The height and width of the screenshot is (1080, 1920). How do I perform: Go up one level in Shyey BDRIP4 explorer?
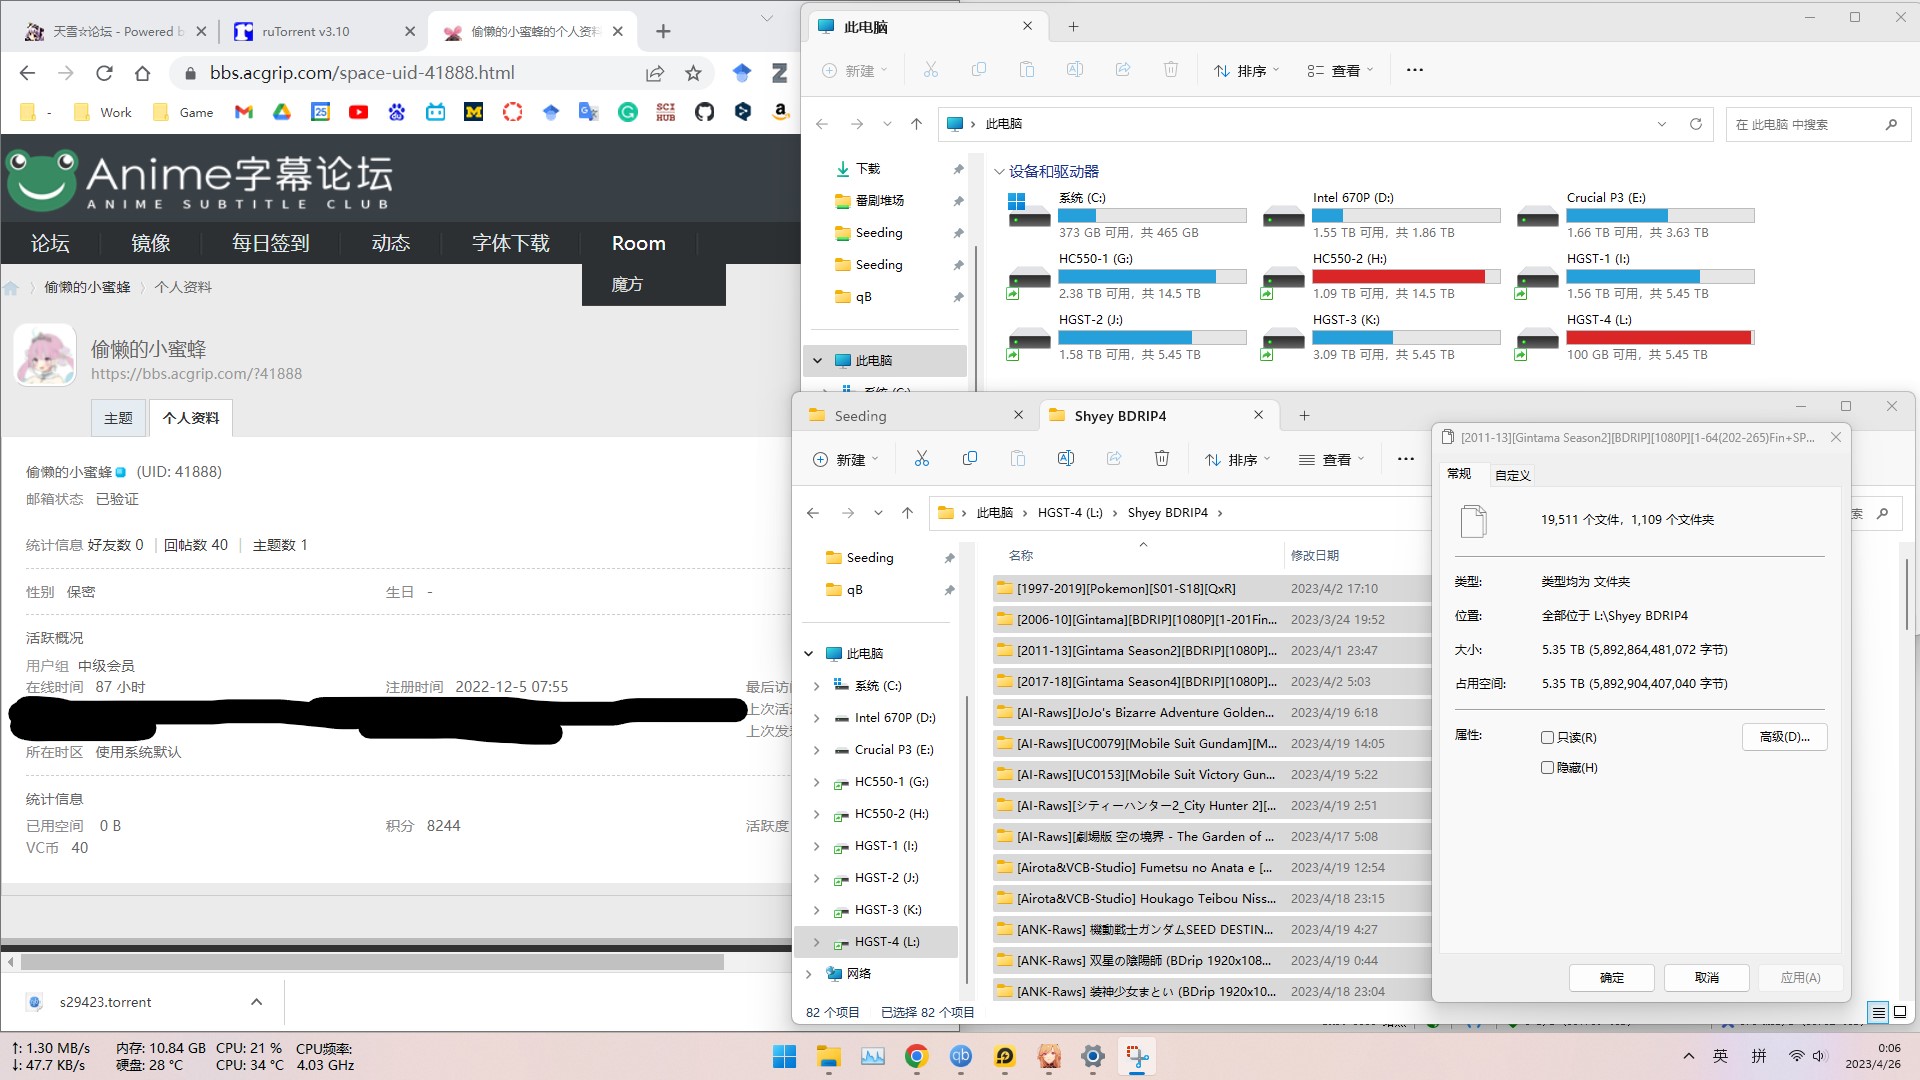coord(907,513)
